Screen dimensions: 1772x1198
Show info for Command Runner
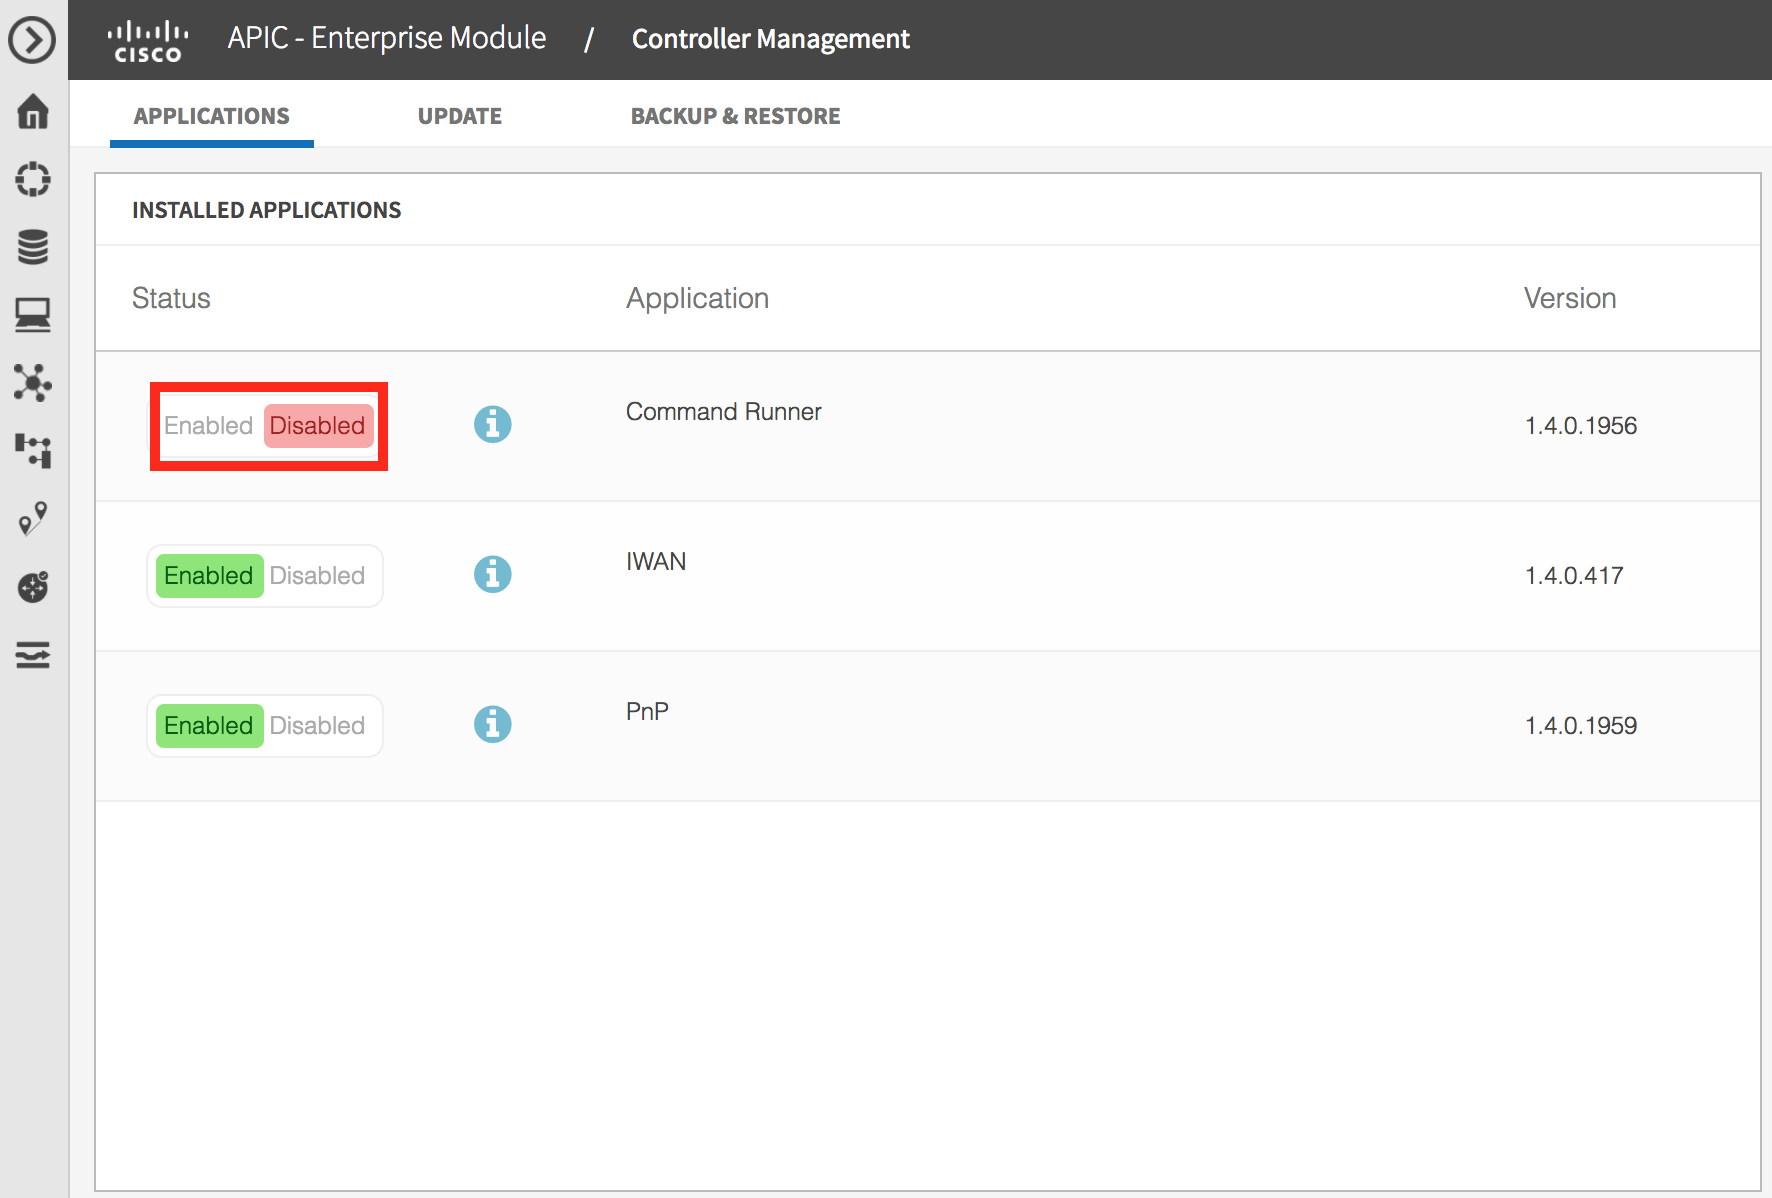(x=492, y=424)
